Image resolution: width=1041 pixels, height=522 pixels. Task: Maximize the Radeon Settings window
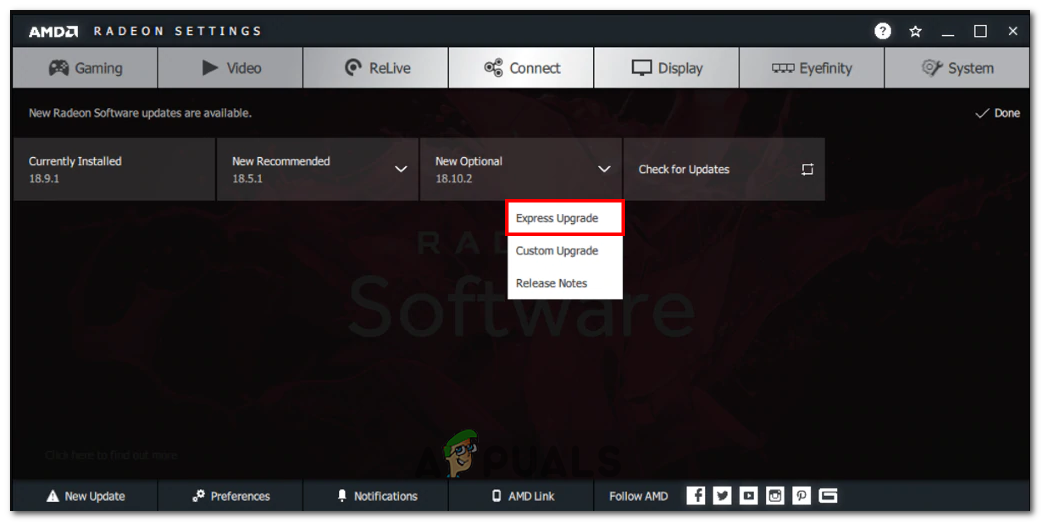coord(981,31)
